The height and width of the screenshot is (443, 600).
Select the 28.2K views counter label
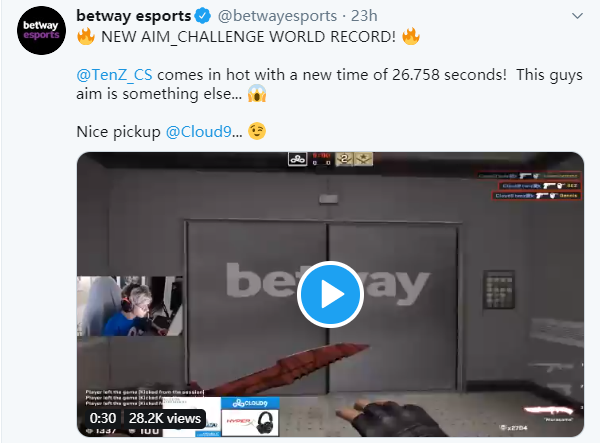[x=165, y=418]
